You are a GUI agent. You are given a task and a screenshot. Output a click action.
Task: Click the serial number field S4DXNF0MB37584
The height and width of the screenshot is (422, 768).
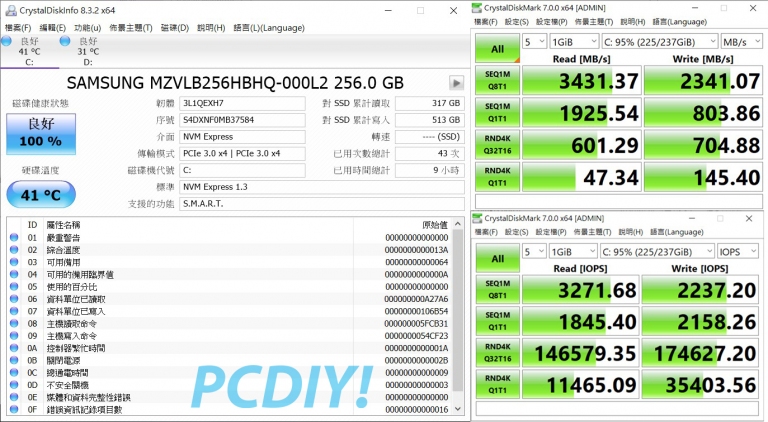point(242,120)
